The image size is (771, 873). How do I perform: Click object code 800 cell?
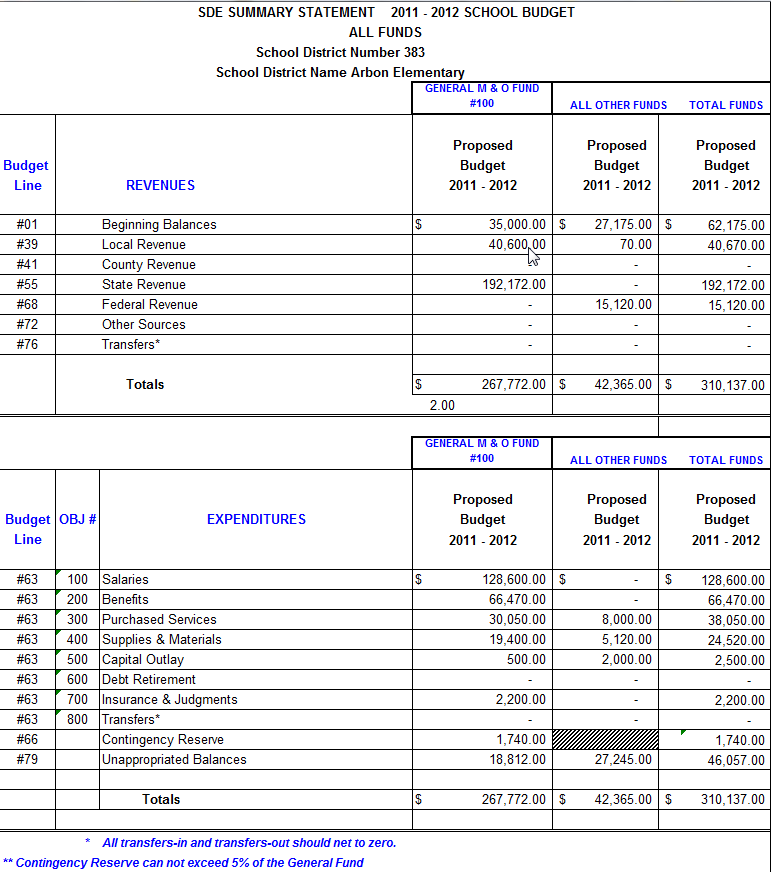coord(77,720)
